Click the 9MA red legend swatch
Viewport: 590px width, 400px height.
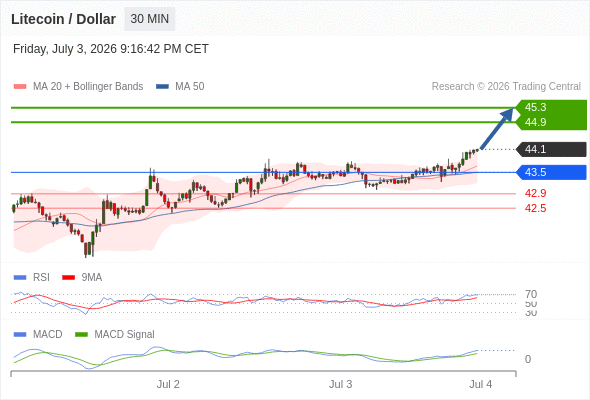[x=68, y=278]
